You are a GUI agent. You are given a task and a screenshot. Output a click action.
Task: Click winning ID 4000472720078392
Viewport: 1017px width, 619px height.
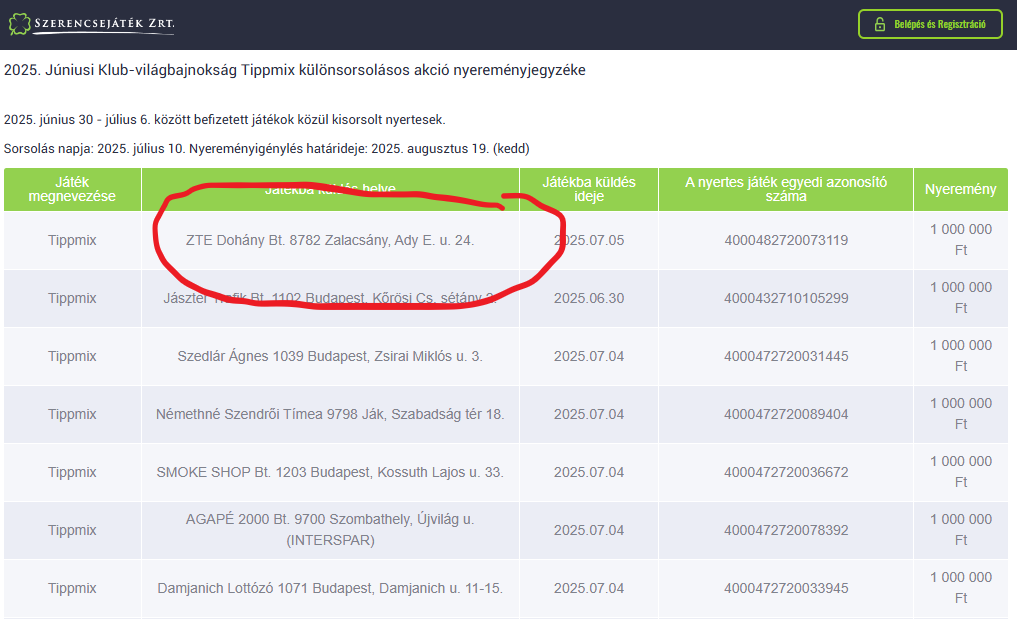pyautogui.click(x=786, y=530)
